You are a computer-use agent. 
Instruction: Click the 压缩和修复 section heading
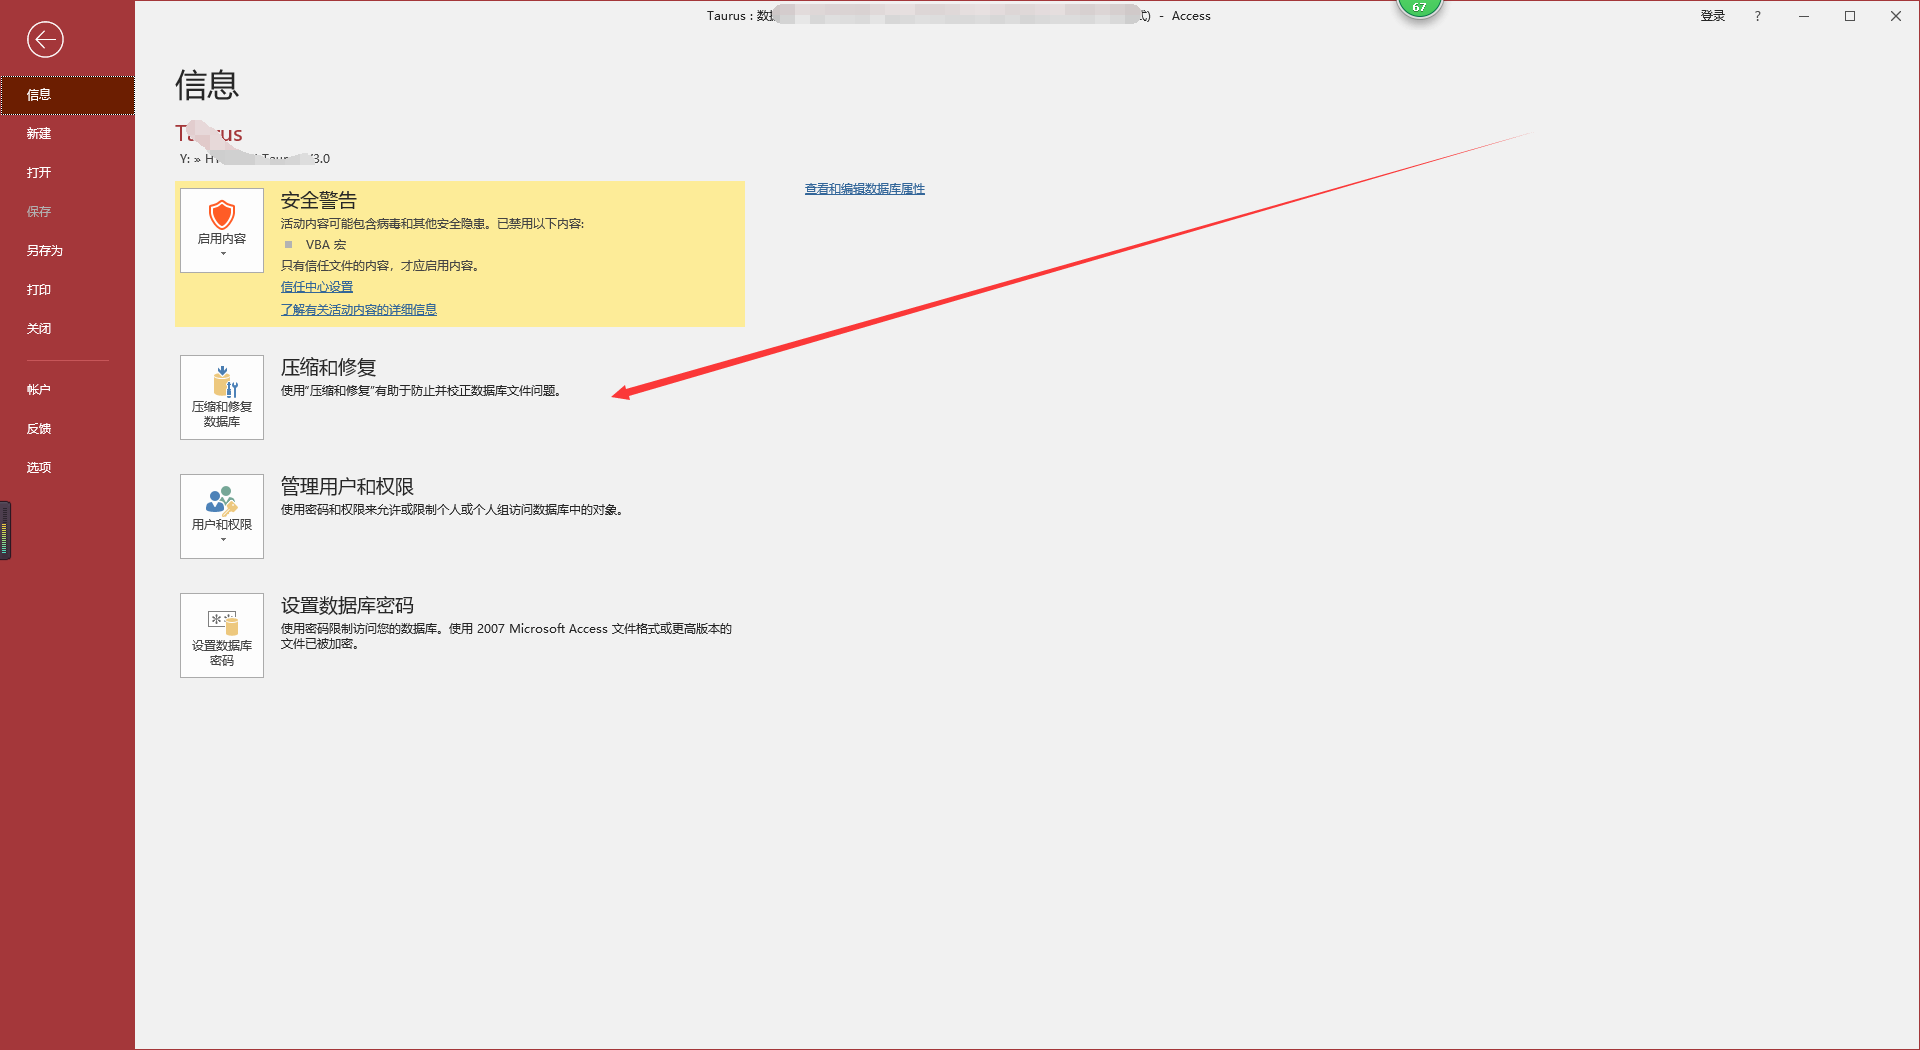coord(329,367)
